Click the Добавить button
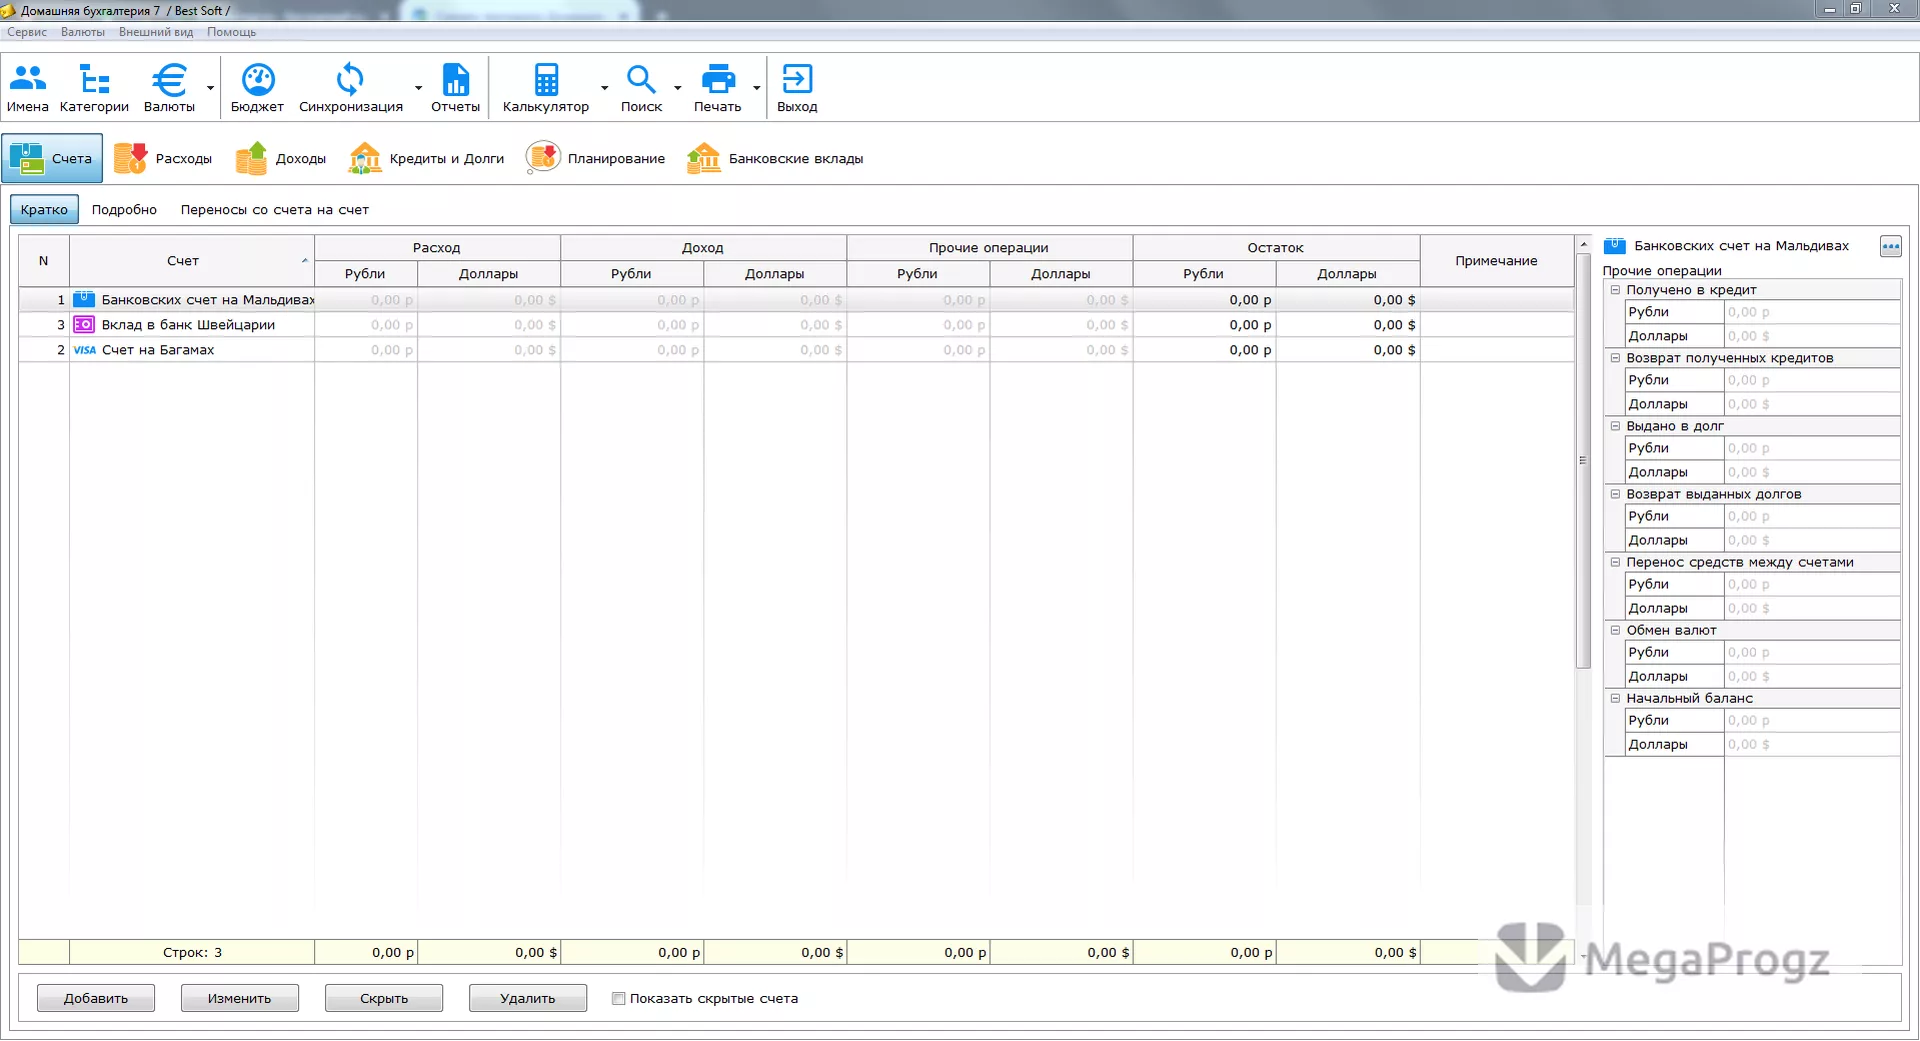Viewport: 1920px width, 1041px height. click(x=96, y=998)
